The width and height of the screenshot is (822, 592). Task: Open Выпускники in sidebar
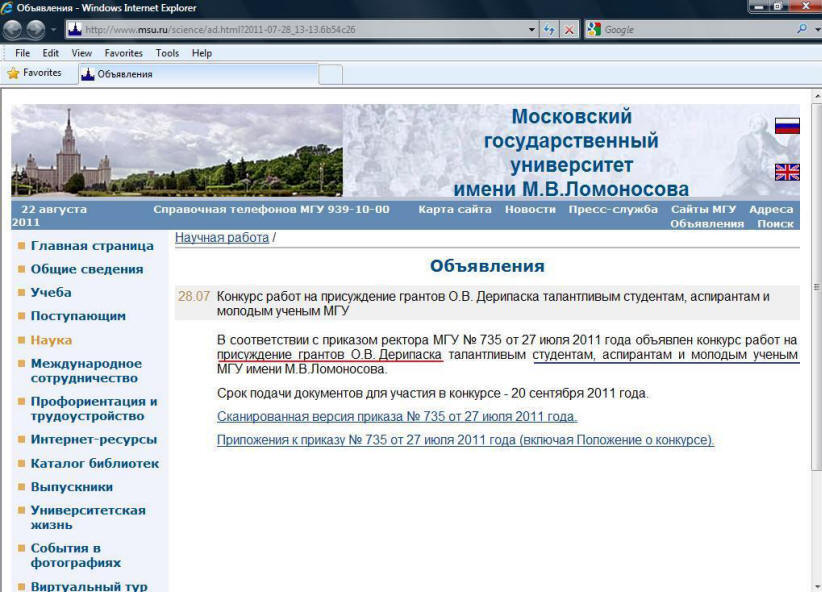pos(72,487)
